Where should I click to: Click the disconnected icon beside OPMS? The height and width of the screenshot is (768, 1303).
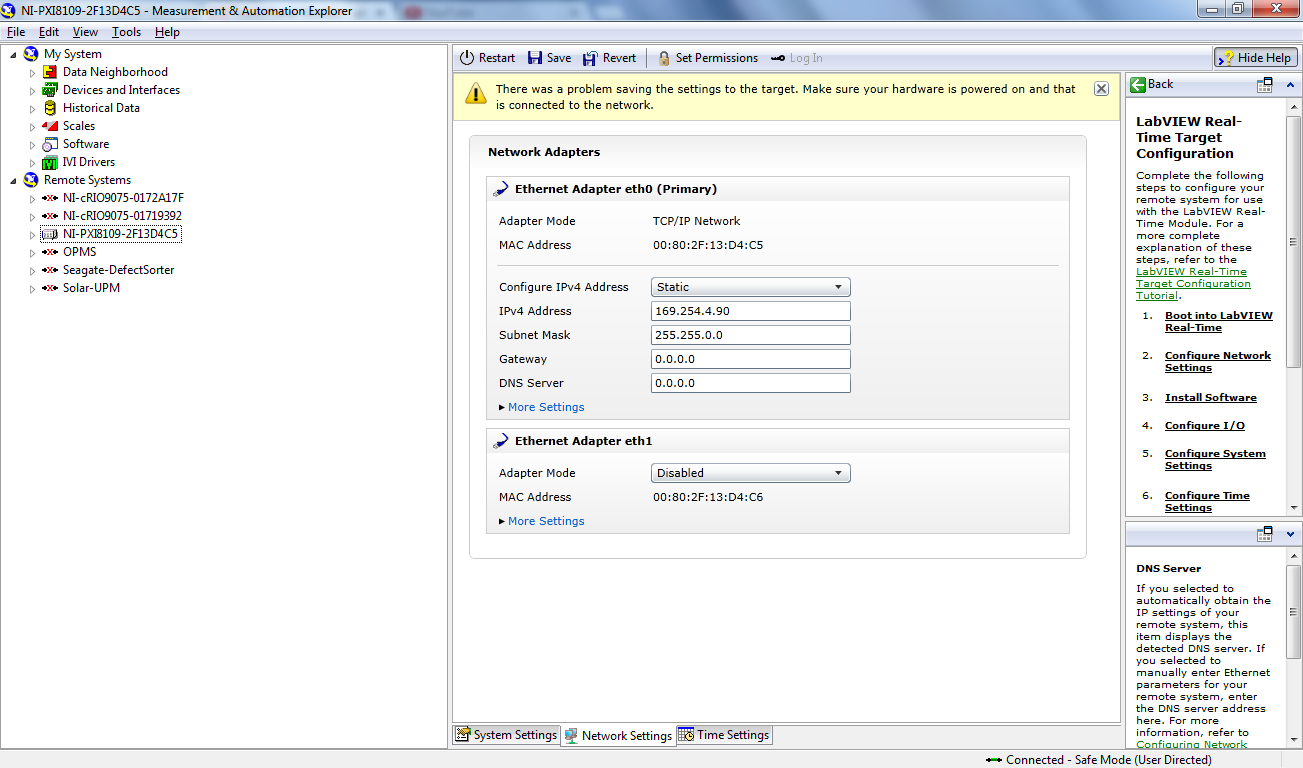click(x=50, y=252)
